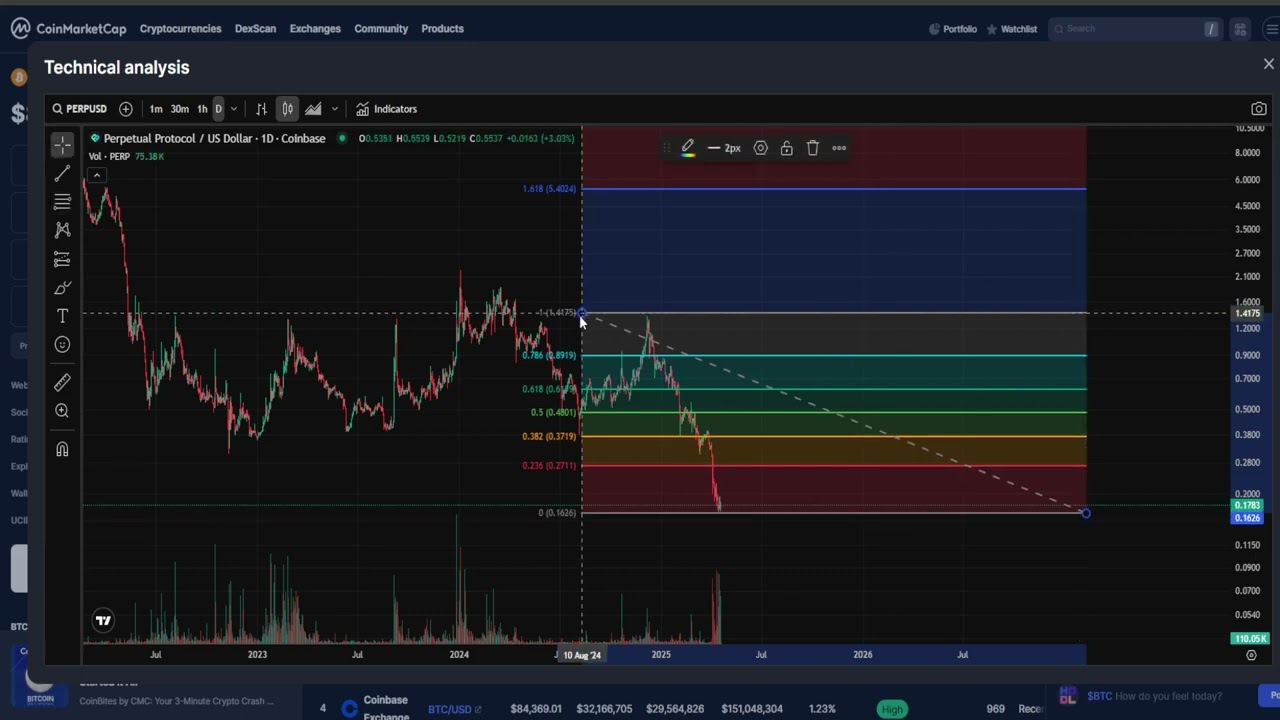This screenshot has height=720, width=1280.
Task: Click the green market status dot
Action: (x=342, y=139)
